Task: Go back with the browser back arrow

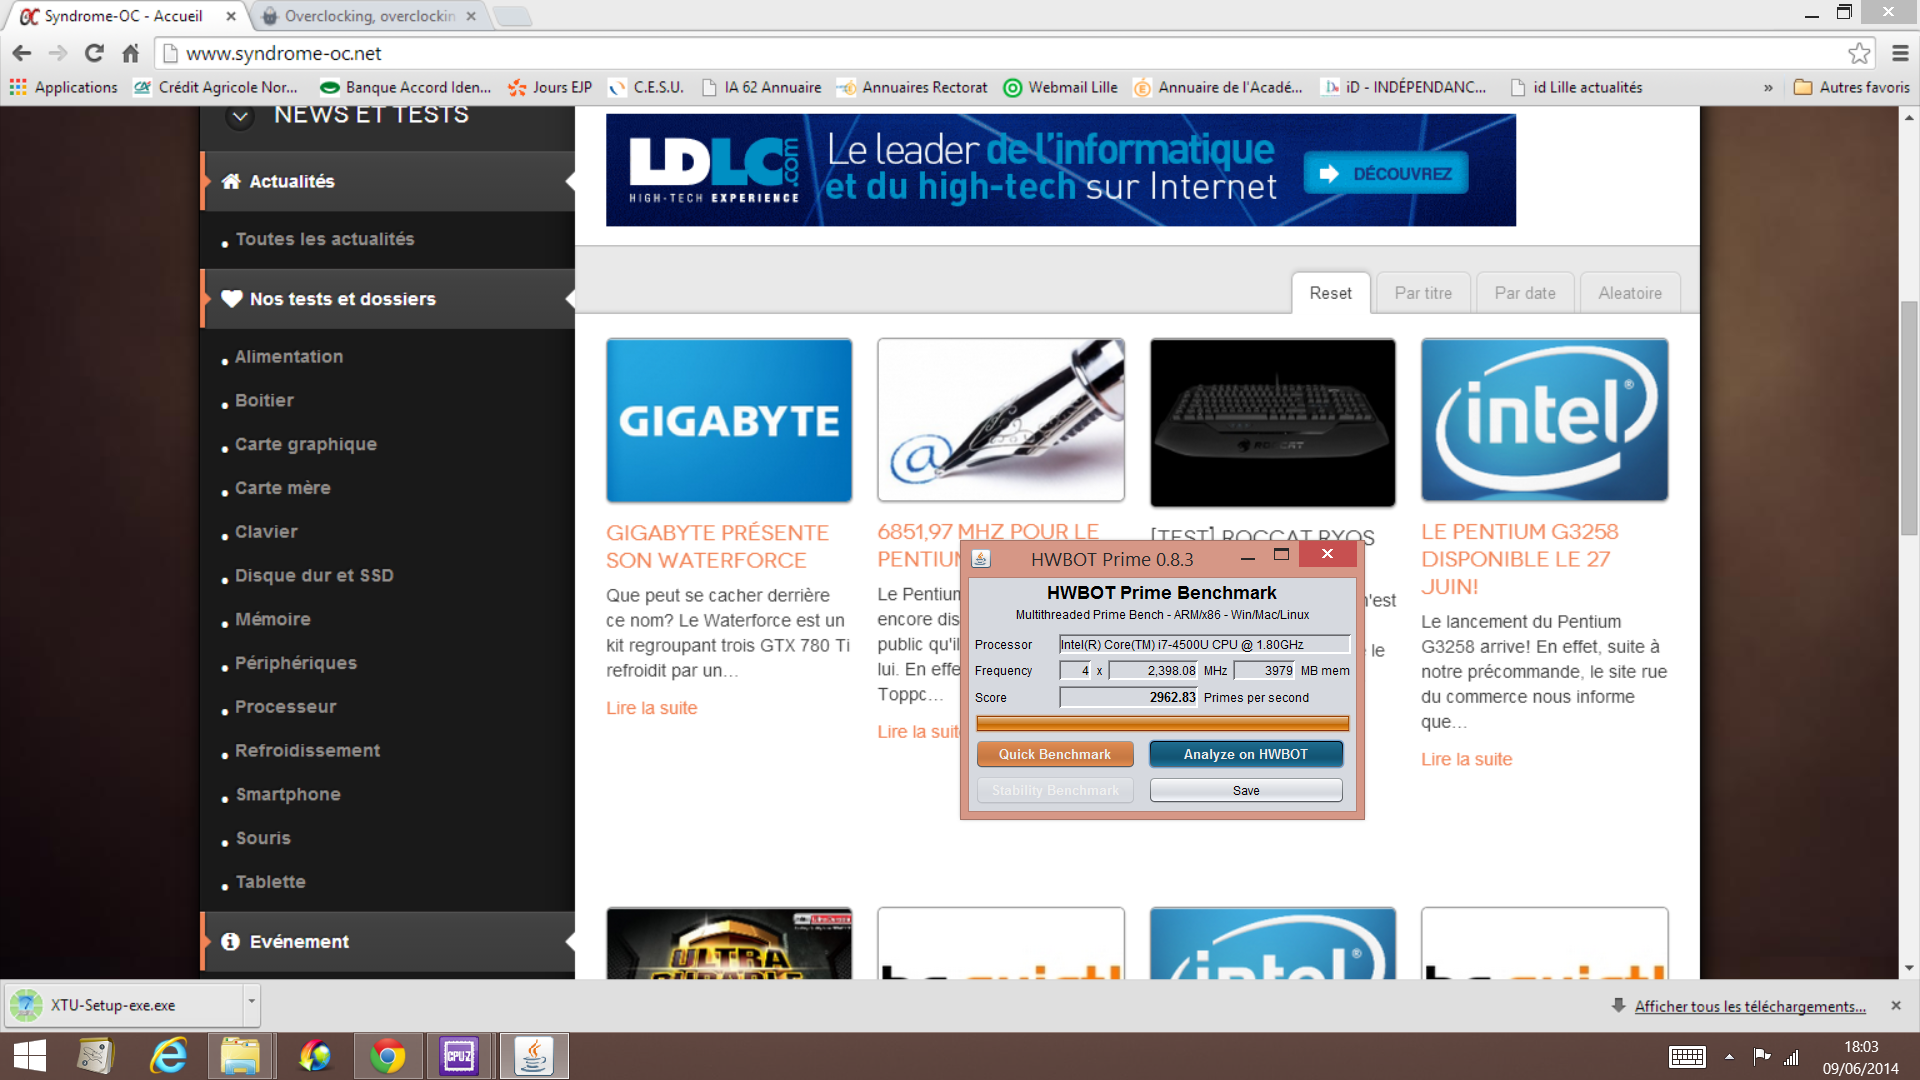Action: 22,53
